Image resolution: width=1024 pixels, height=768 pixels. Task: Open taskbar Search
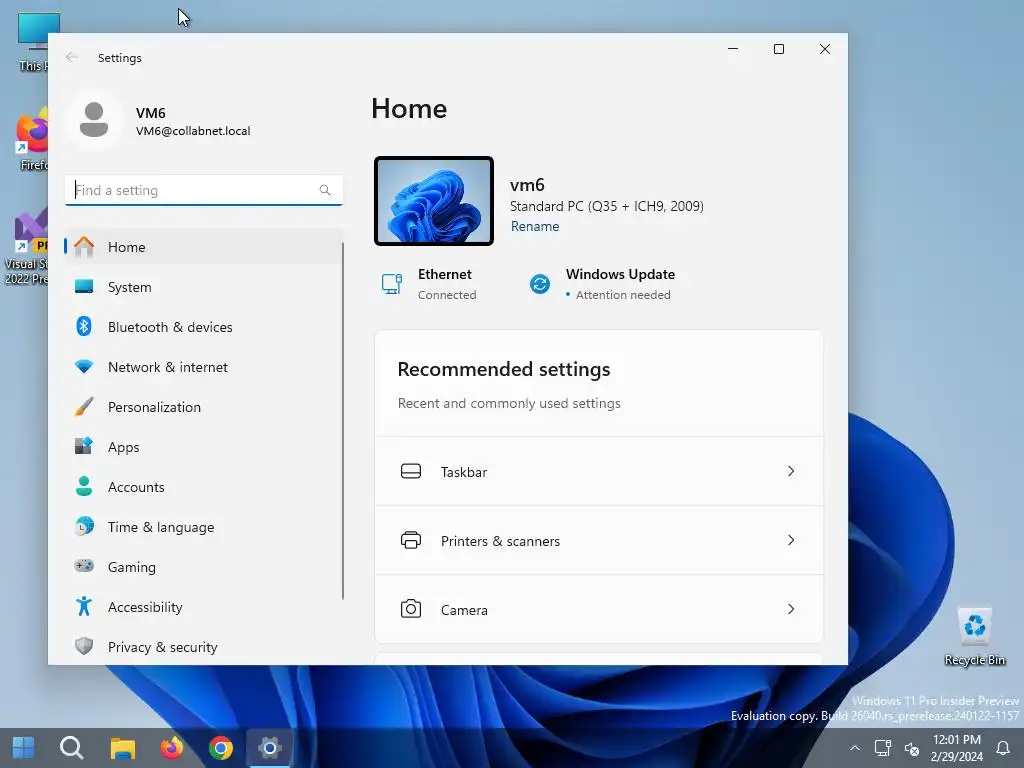point(72,748)
